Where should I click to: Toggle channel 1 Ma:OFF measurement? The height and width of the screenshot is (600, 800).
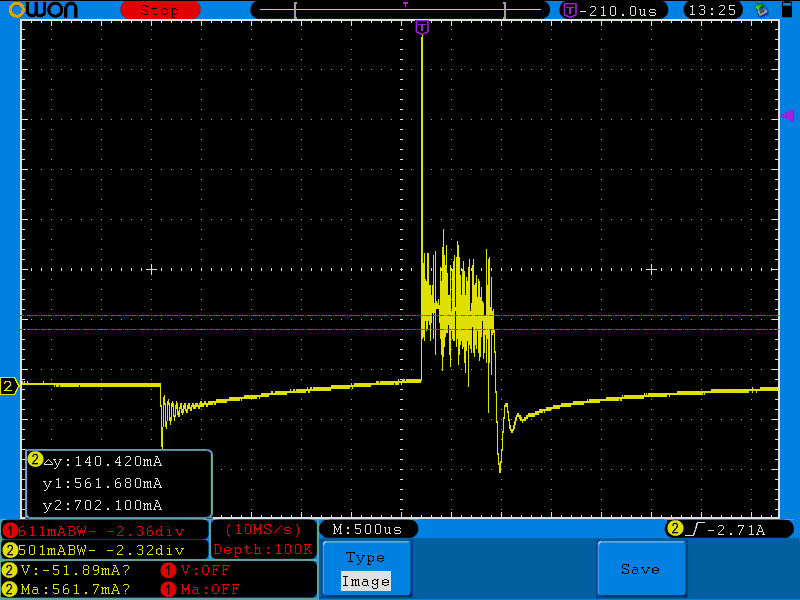200,589
